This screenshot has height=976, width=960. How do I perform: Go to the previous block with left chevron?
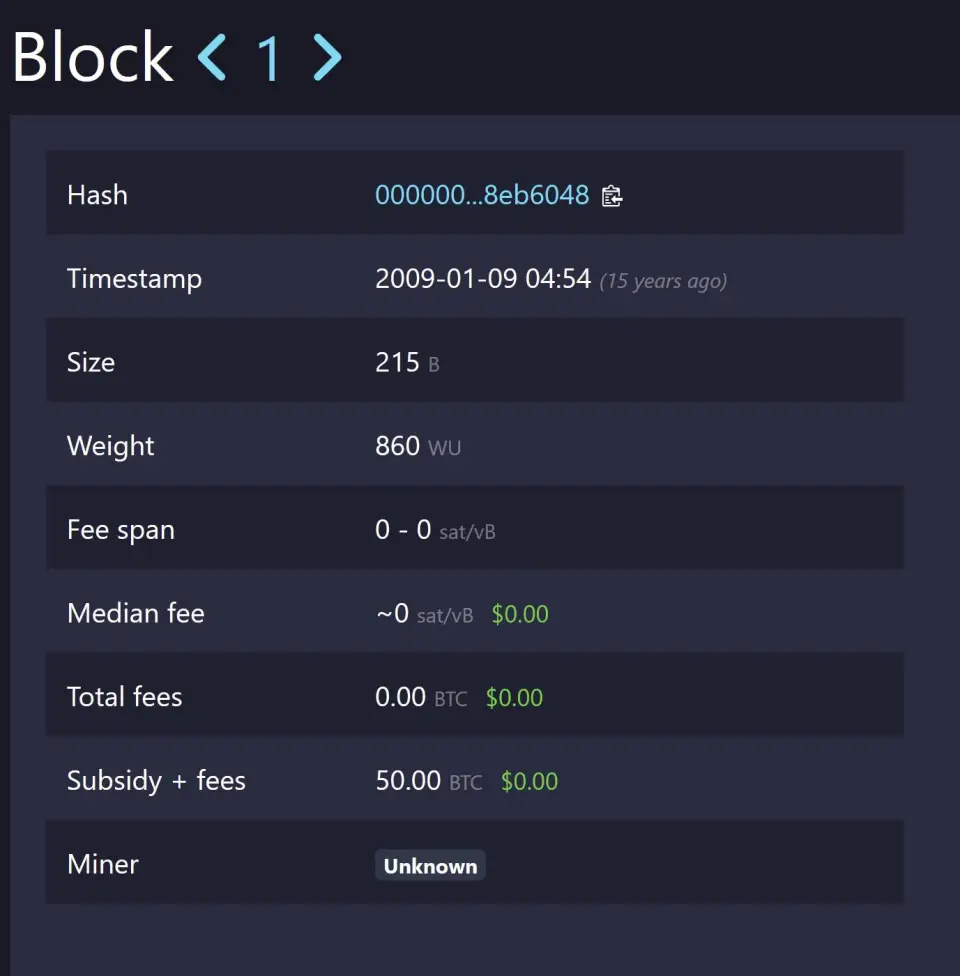tap(212, 57)
